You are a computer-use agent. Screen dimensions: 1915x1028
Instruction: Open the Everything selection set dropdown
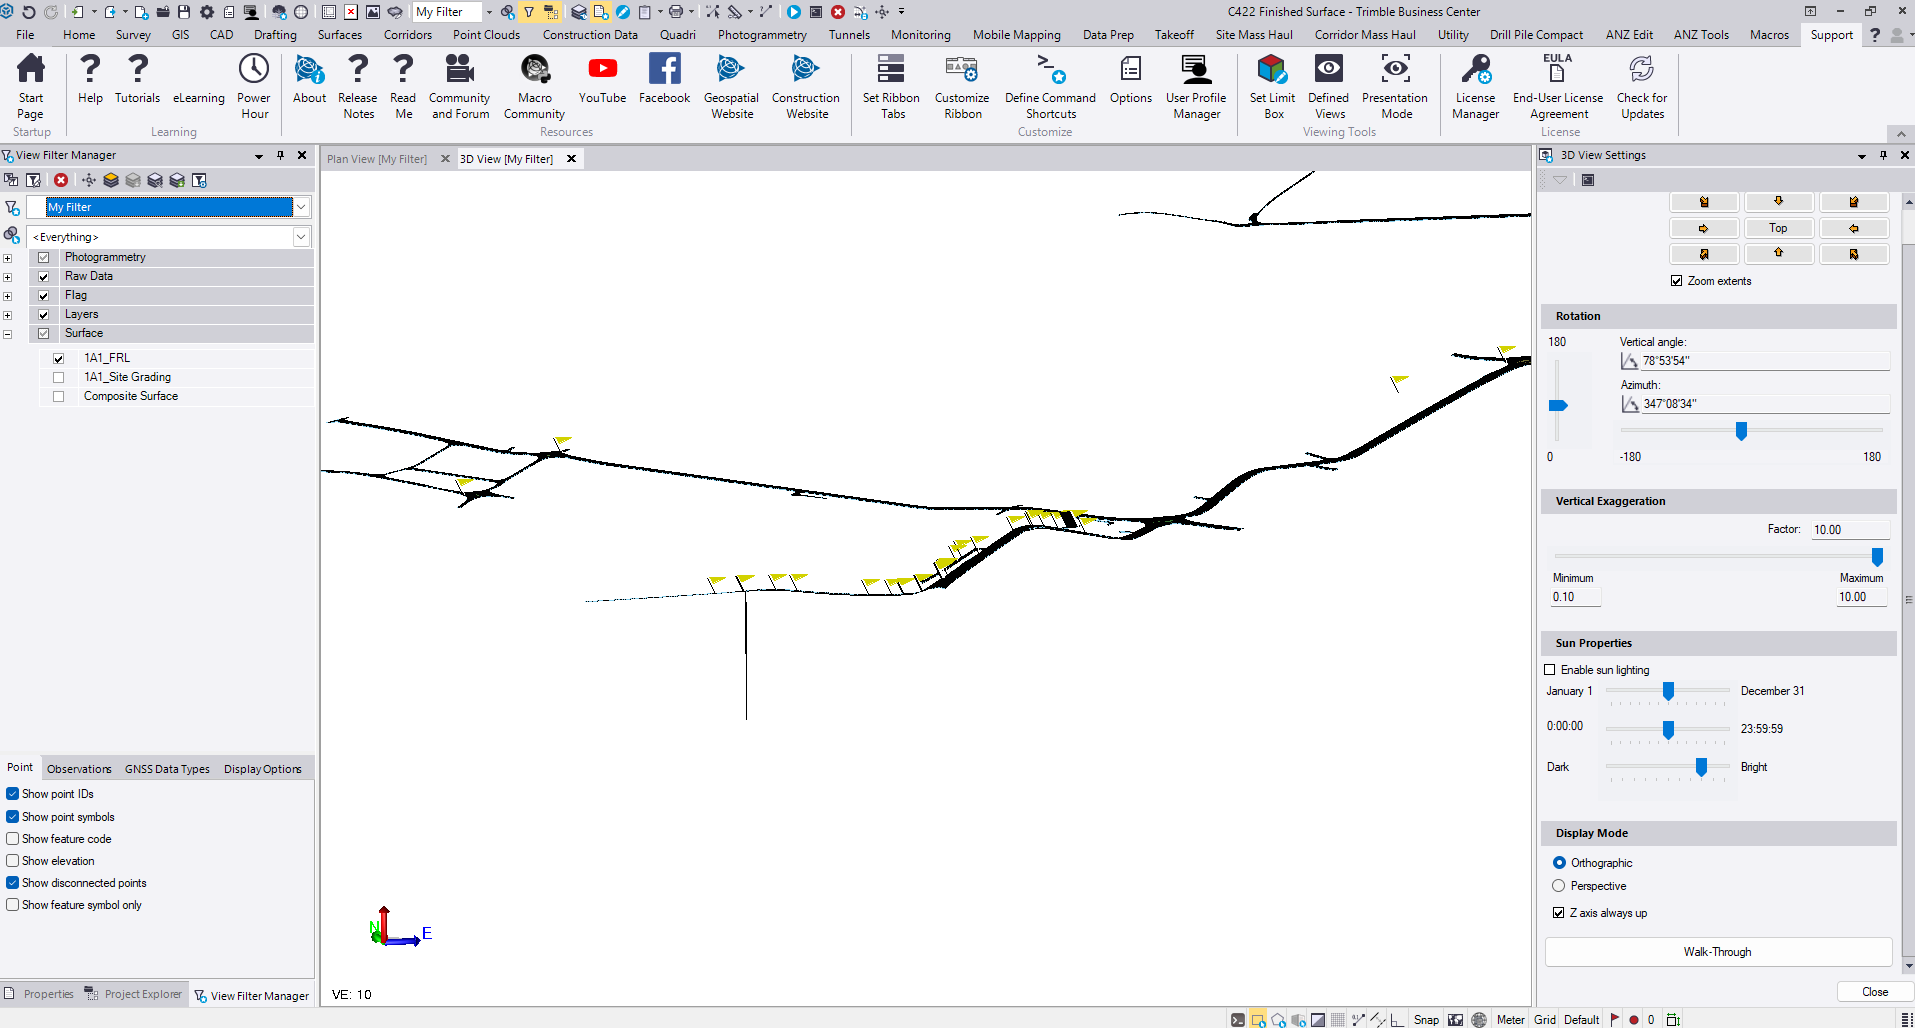coord(301,237)
